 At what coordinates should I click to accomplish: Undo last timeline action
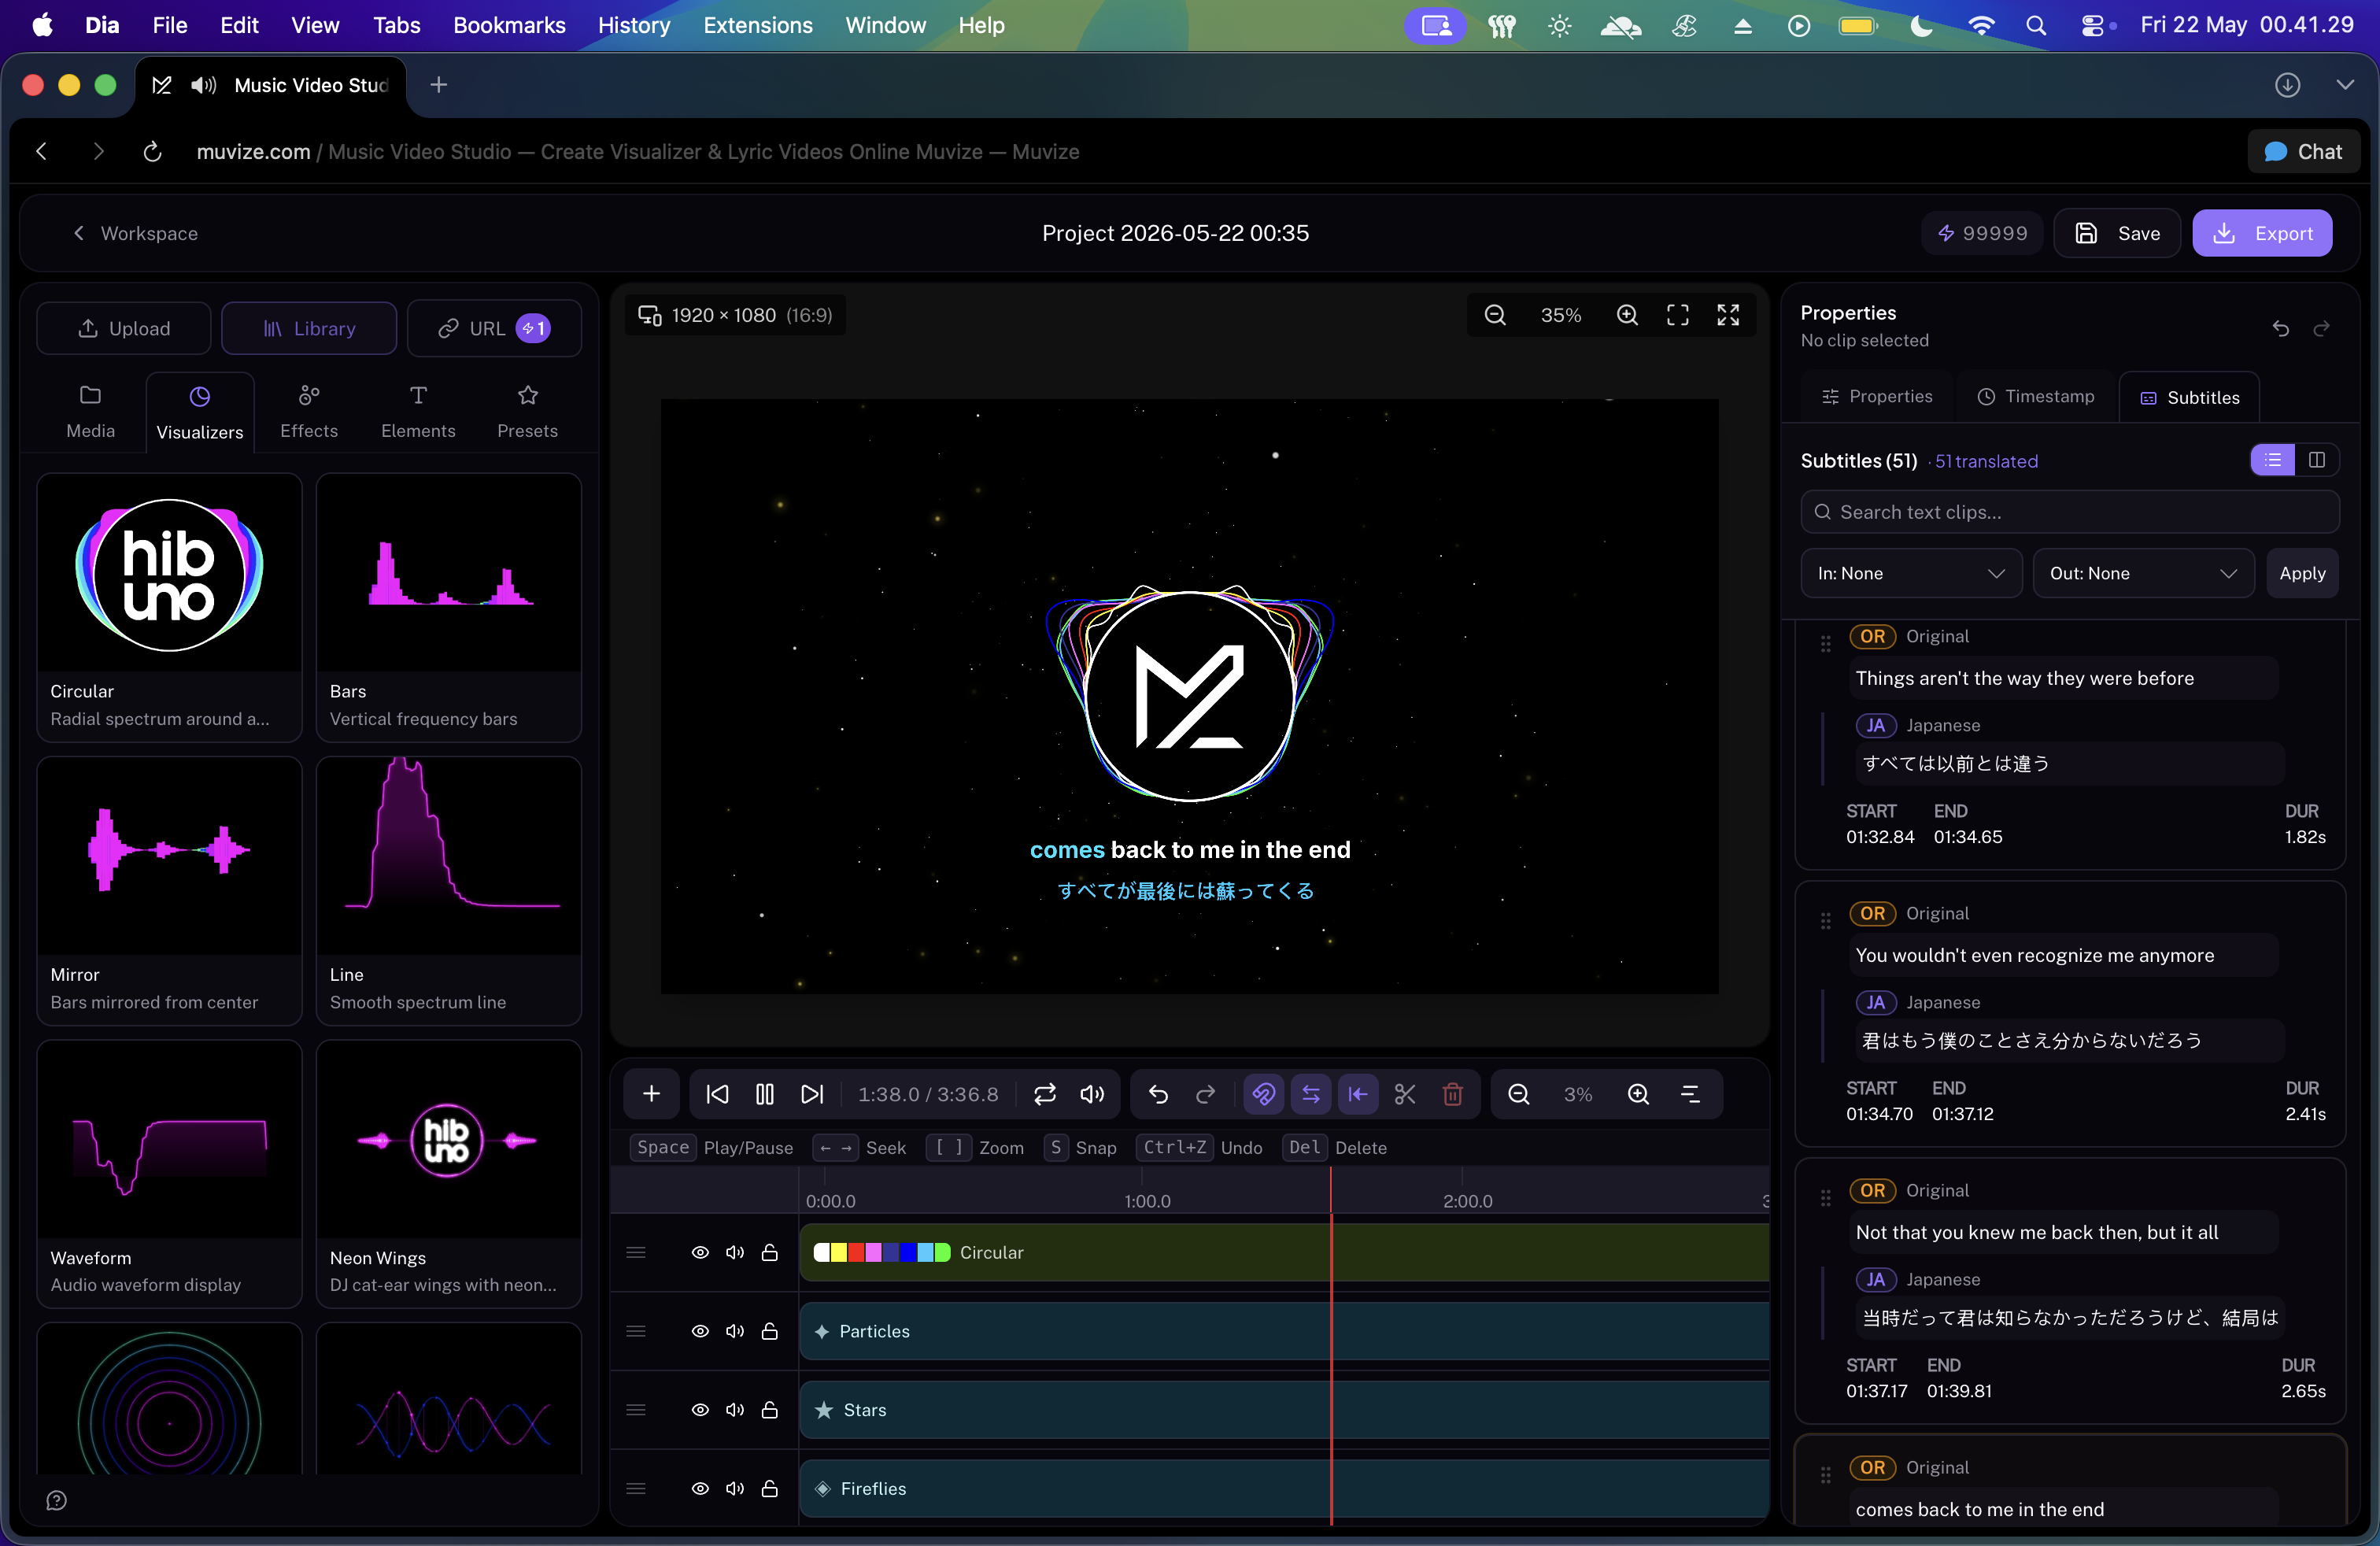click(1158, 1094)
